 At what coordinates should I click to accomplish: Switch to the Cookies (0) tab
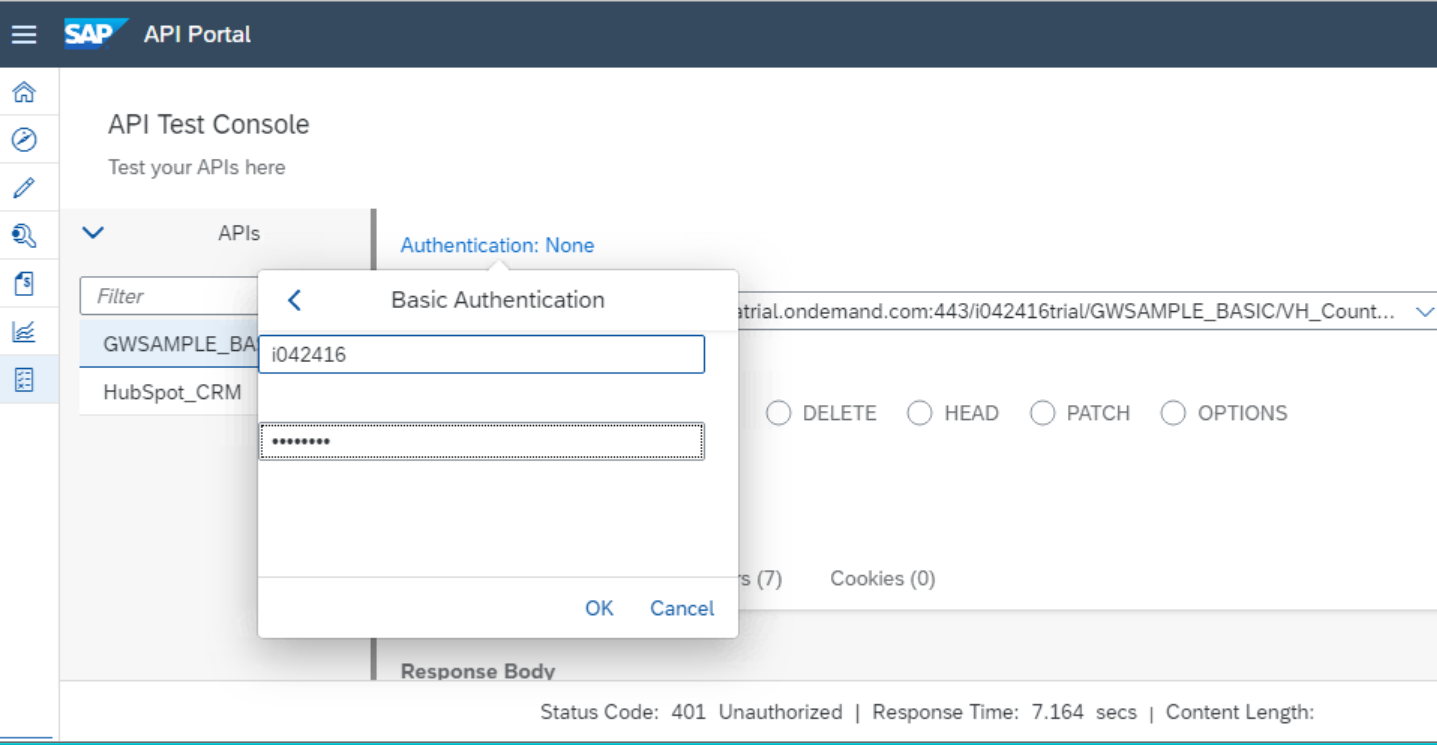[883, 579]
